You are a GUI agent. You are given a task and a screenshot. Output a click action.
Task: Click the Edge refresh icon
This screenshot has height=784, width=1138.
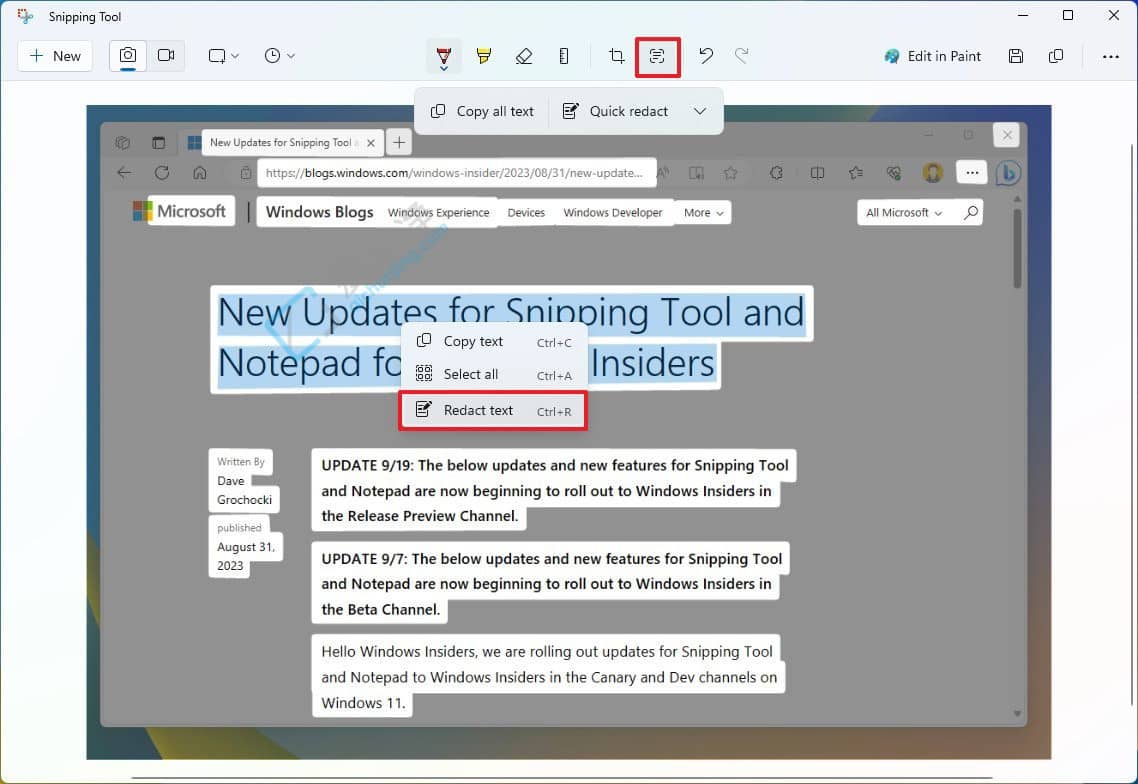coord(162,173)
